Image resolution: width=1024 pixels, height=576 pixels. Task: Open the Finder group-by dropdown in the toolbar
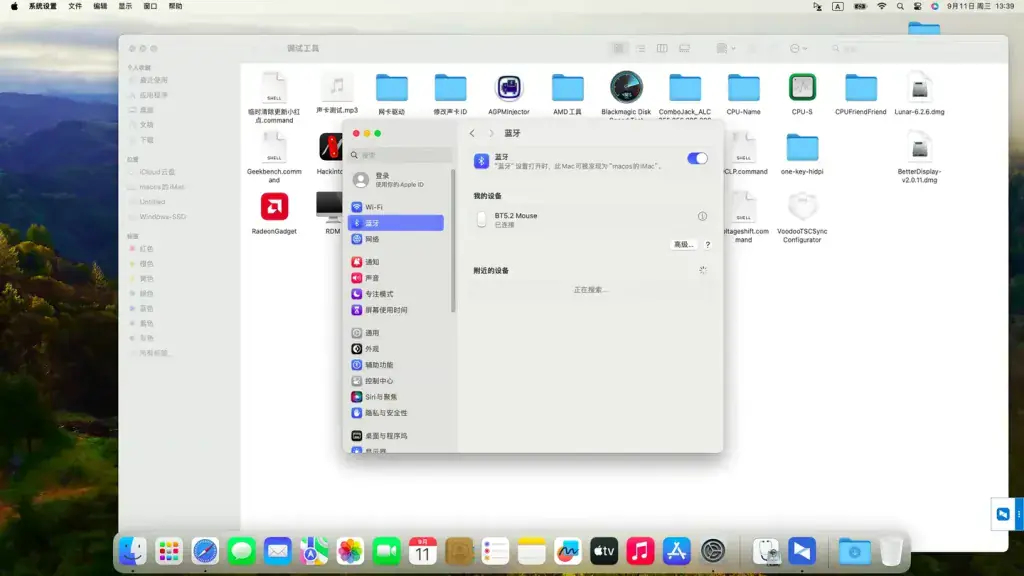[x=725, y=48]
